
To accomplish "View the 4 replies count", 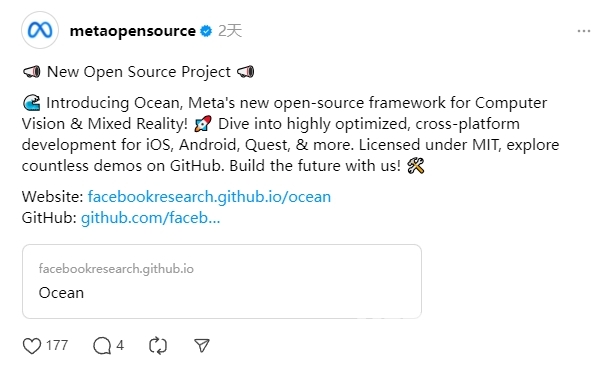I will tap(120, 345).
